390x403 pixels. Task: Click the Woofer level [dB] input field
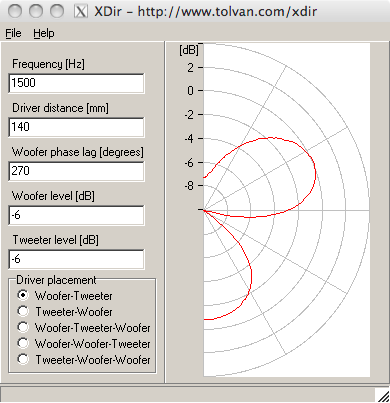(x=77, y=215)
